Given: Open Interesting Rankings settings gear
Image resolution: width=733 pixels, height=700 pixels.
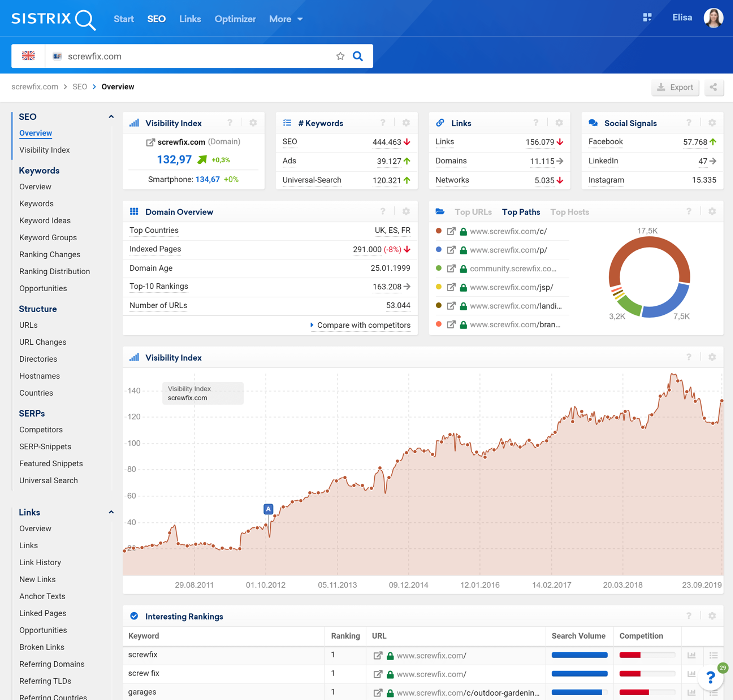Looking at the screenshot, I should pyautogui.click(x=712, y=616).
